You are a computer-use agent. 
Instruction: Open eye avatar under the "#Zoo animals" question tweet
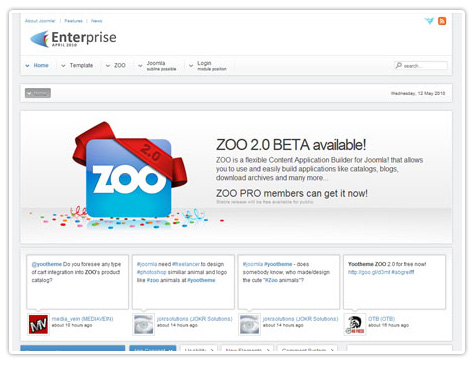click(249, 324)
